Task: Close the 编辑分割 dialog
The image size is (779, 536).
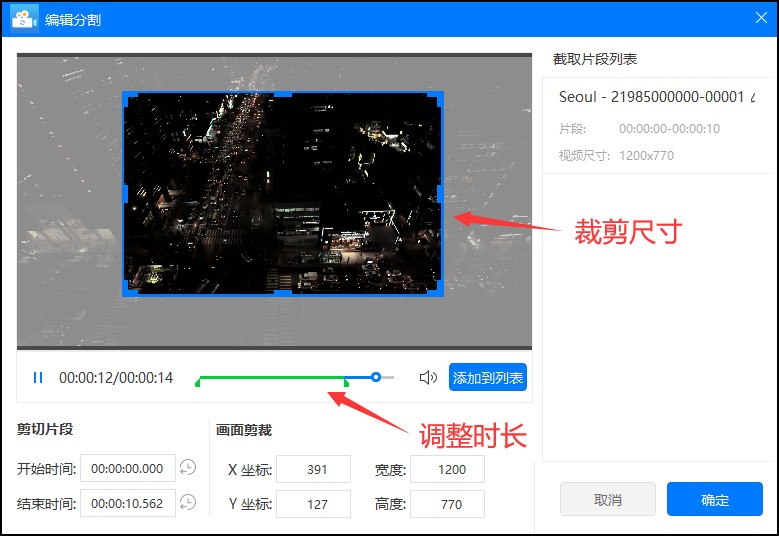Action: pos(761,18)
